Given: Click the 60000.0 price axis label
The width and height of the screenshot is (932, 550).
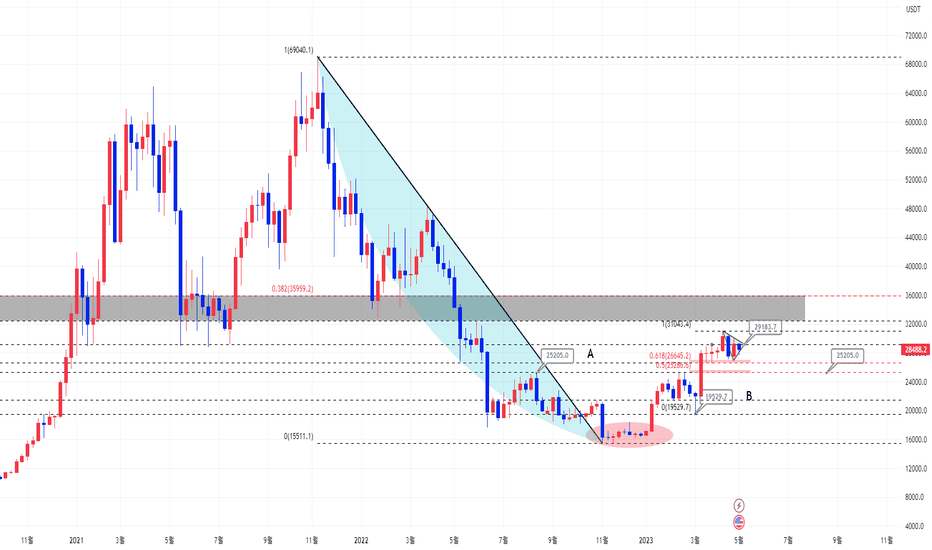Looking at the screenshot, I should click(x=915, y=122).
